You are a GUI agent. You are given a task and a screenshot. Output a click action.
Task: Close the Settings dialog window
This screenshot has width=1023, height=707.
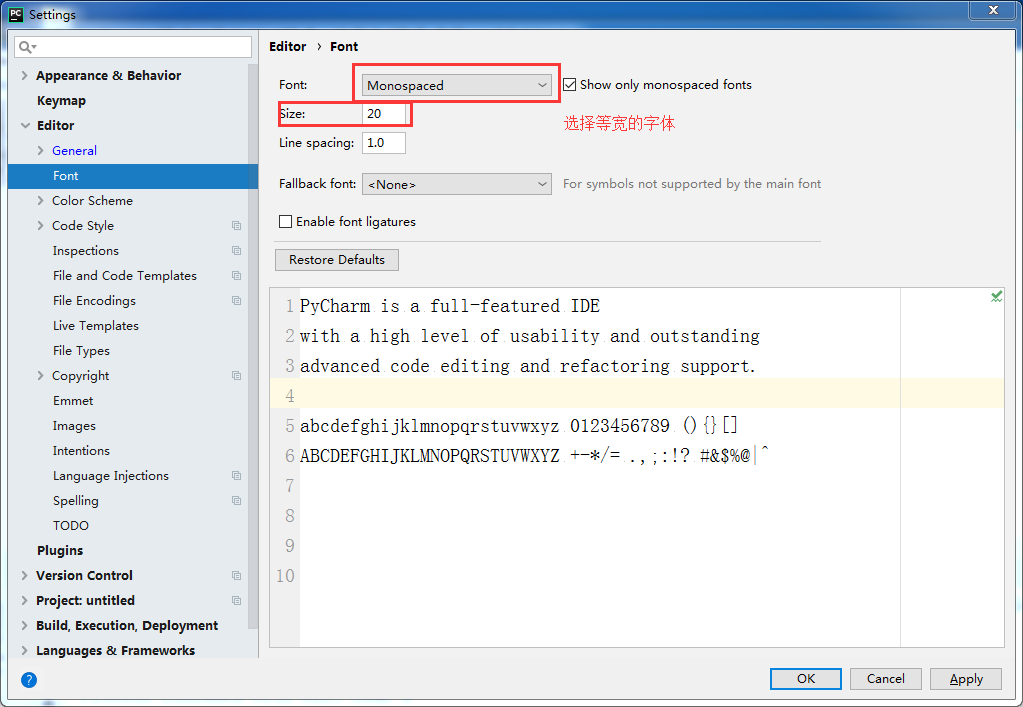coord(992,10)
